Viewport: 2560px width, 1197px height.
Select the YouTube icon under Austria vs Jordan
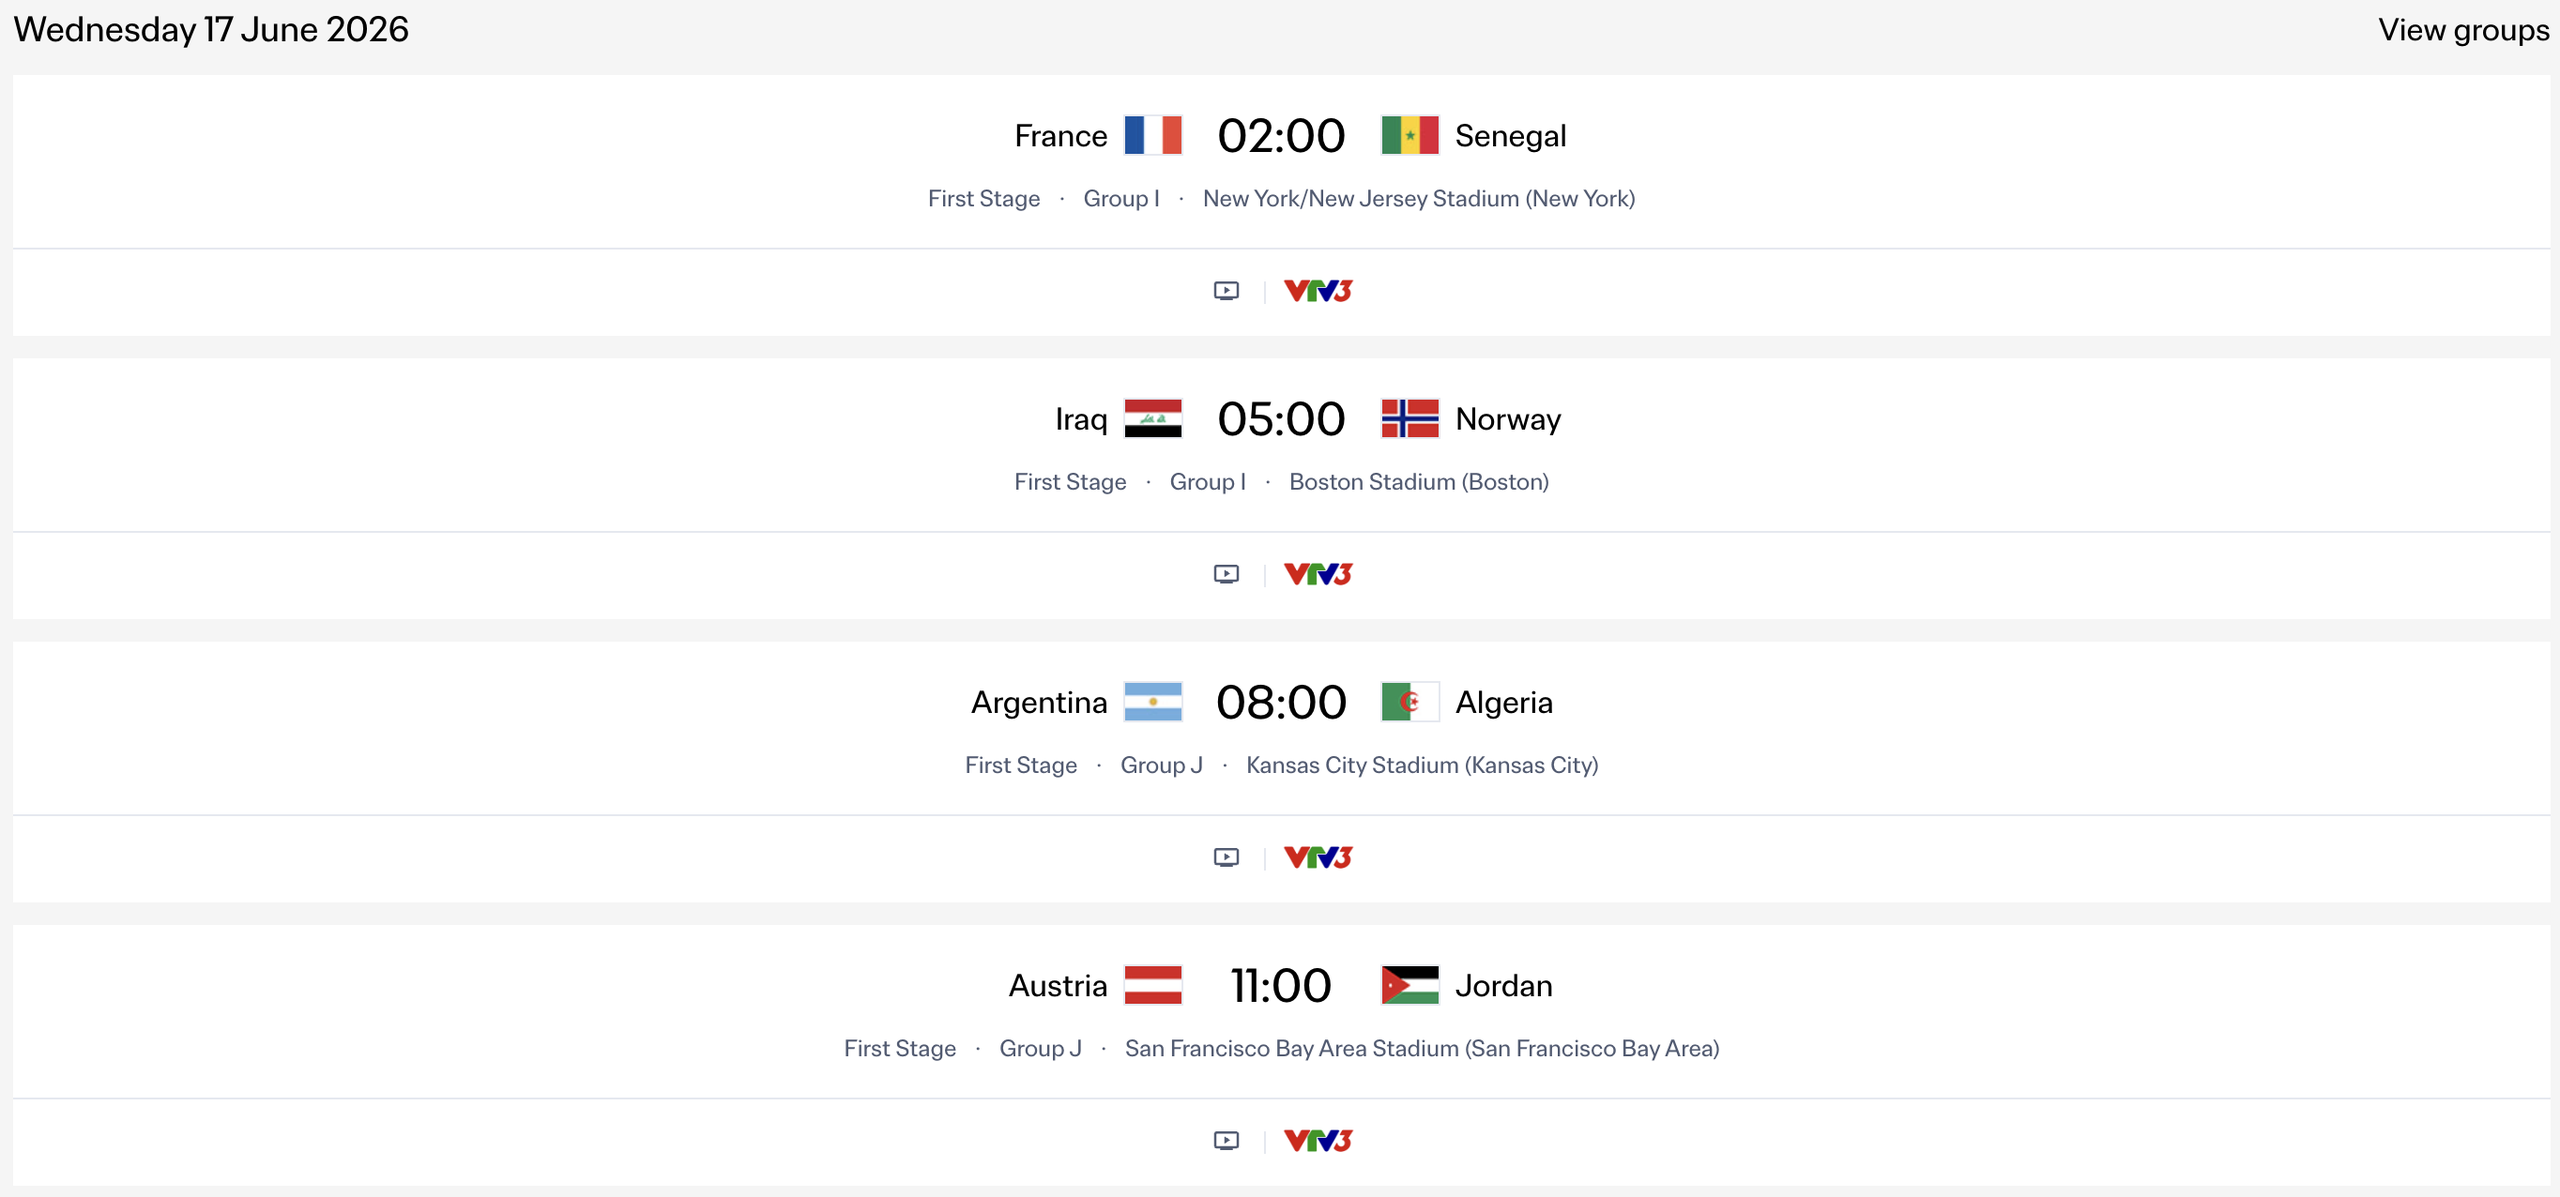(x=1226, y=1140)
